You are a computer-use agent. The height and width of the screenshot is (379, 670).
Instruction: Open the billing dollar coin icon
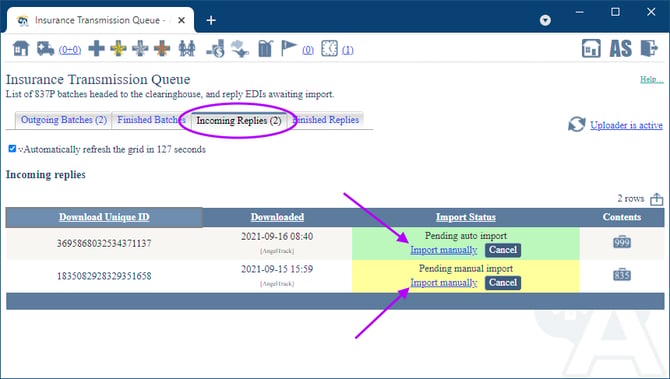[216, 49]
